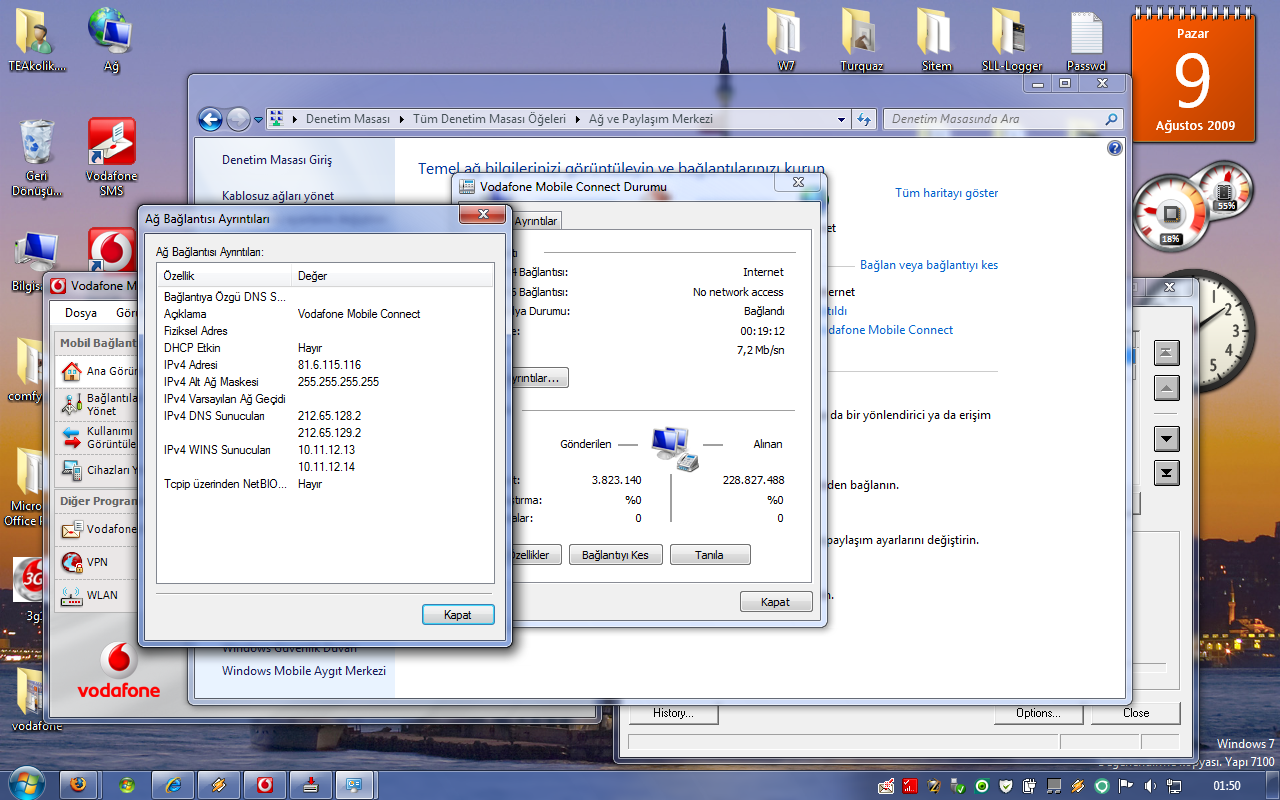Click the move-to-top arrow button in the back window
Screen dimensions: 1280x800
coord(1167,352)
